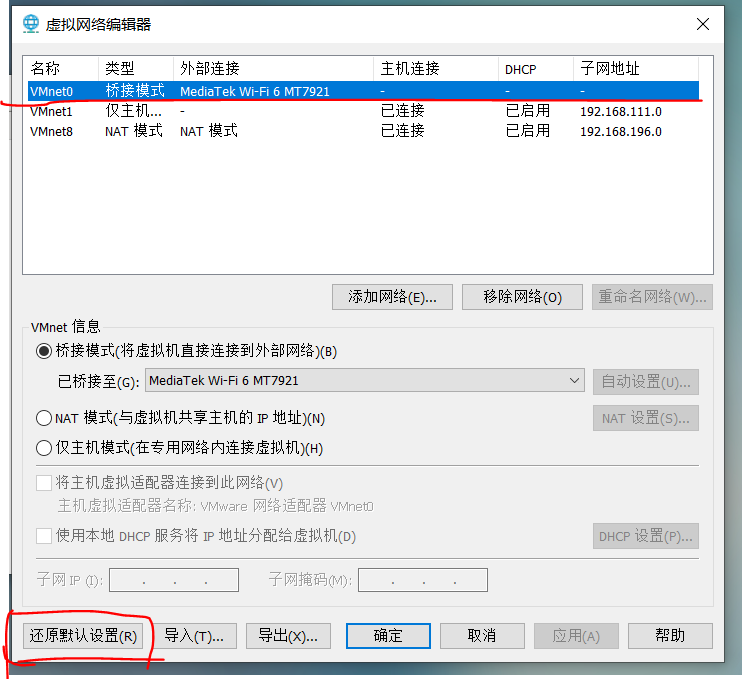Click the 导出(X)... button

pyautogui.click(x=288, y=636)
